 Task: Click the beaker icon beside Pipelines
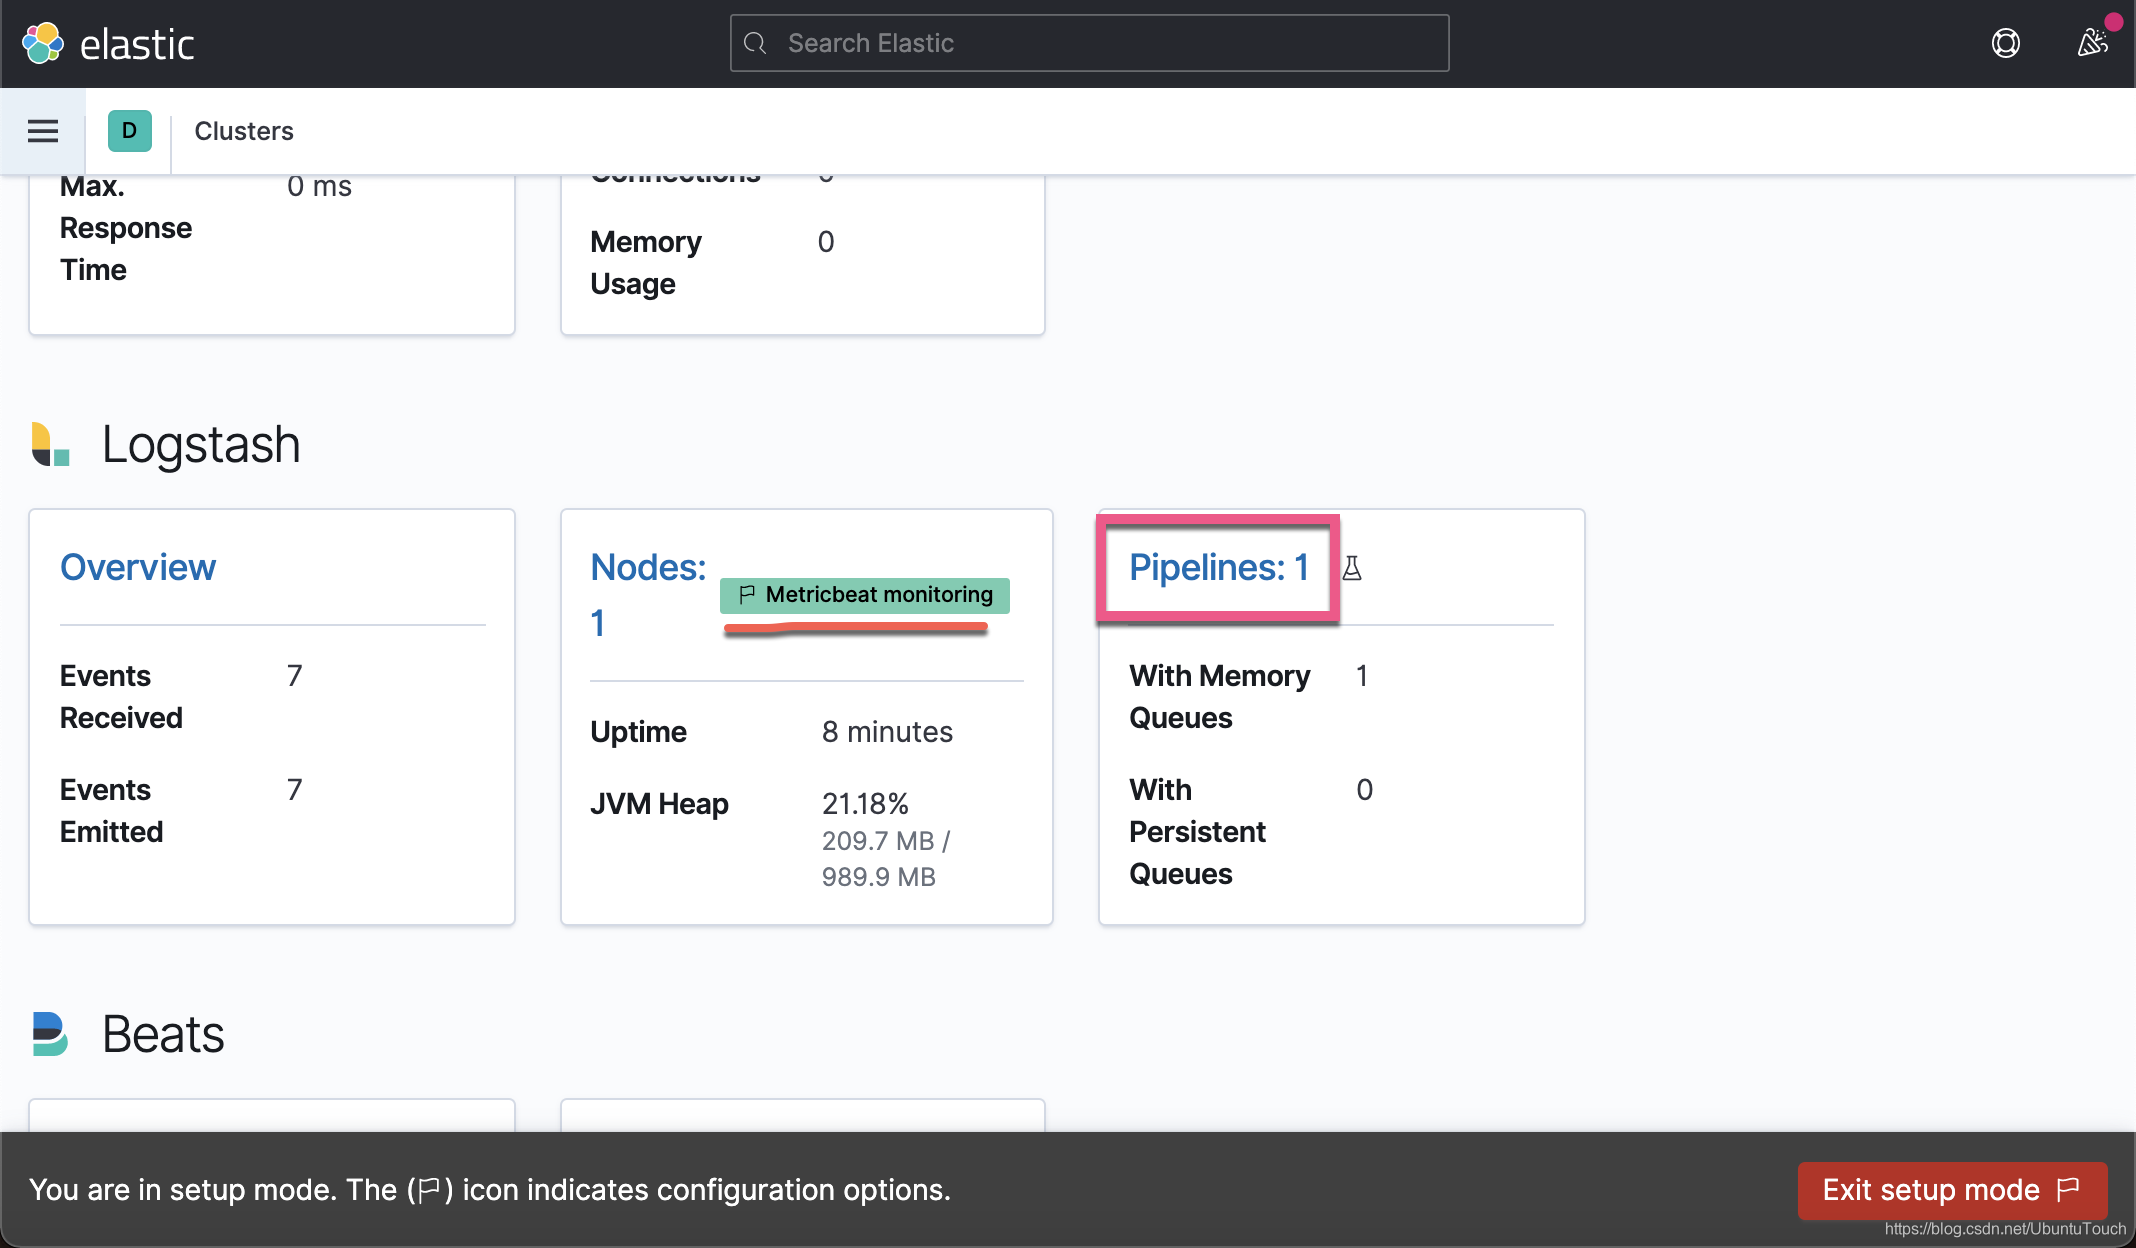1352,568
